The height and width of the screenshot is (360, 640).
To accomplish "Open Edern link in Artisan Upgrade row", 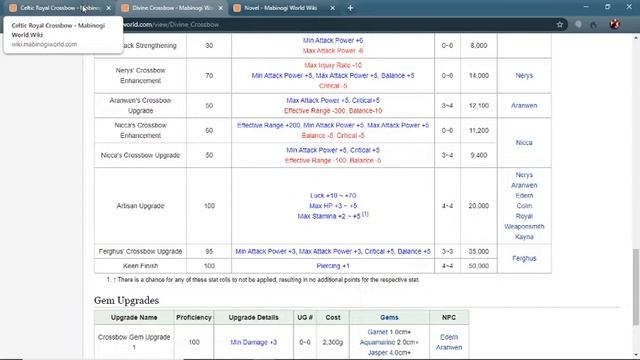I will click(524, 196).
